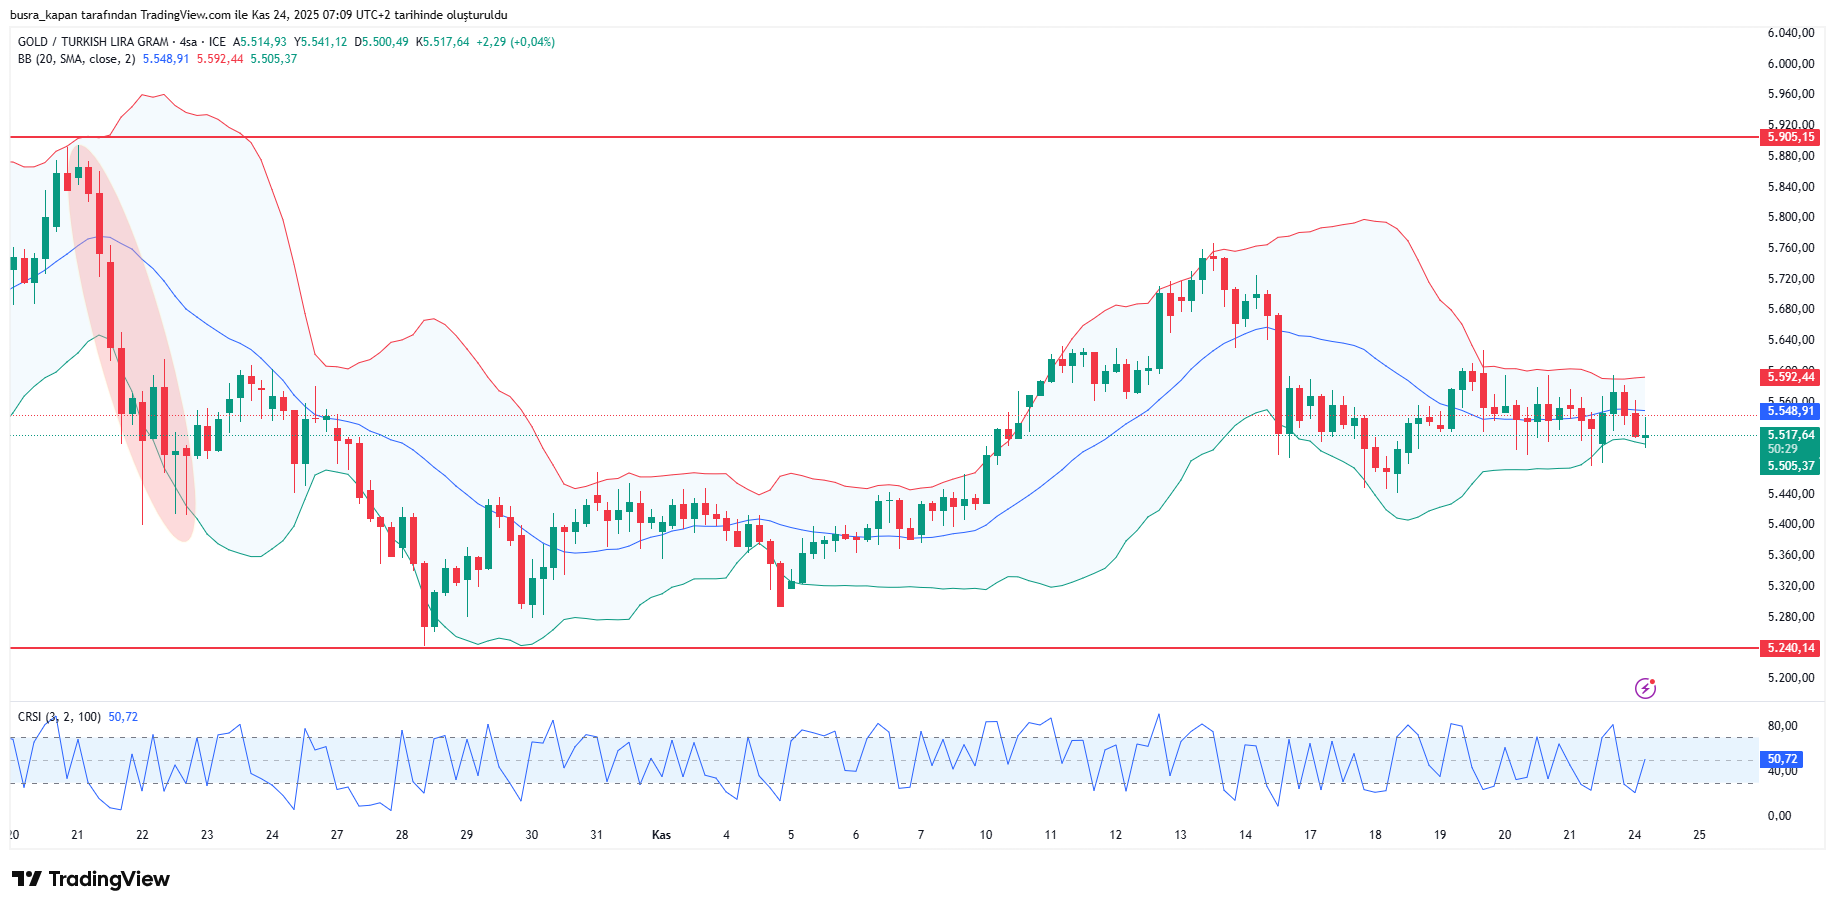The height and width of the screenshot is (909, 1835).
Task: Click the green 5.517,64 current price label
Action: (1790, 435)
